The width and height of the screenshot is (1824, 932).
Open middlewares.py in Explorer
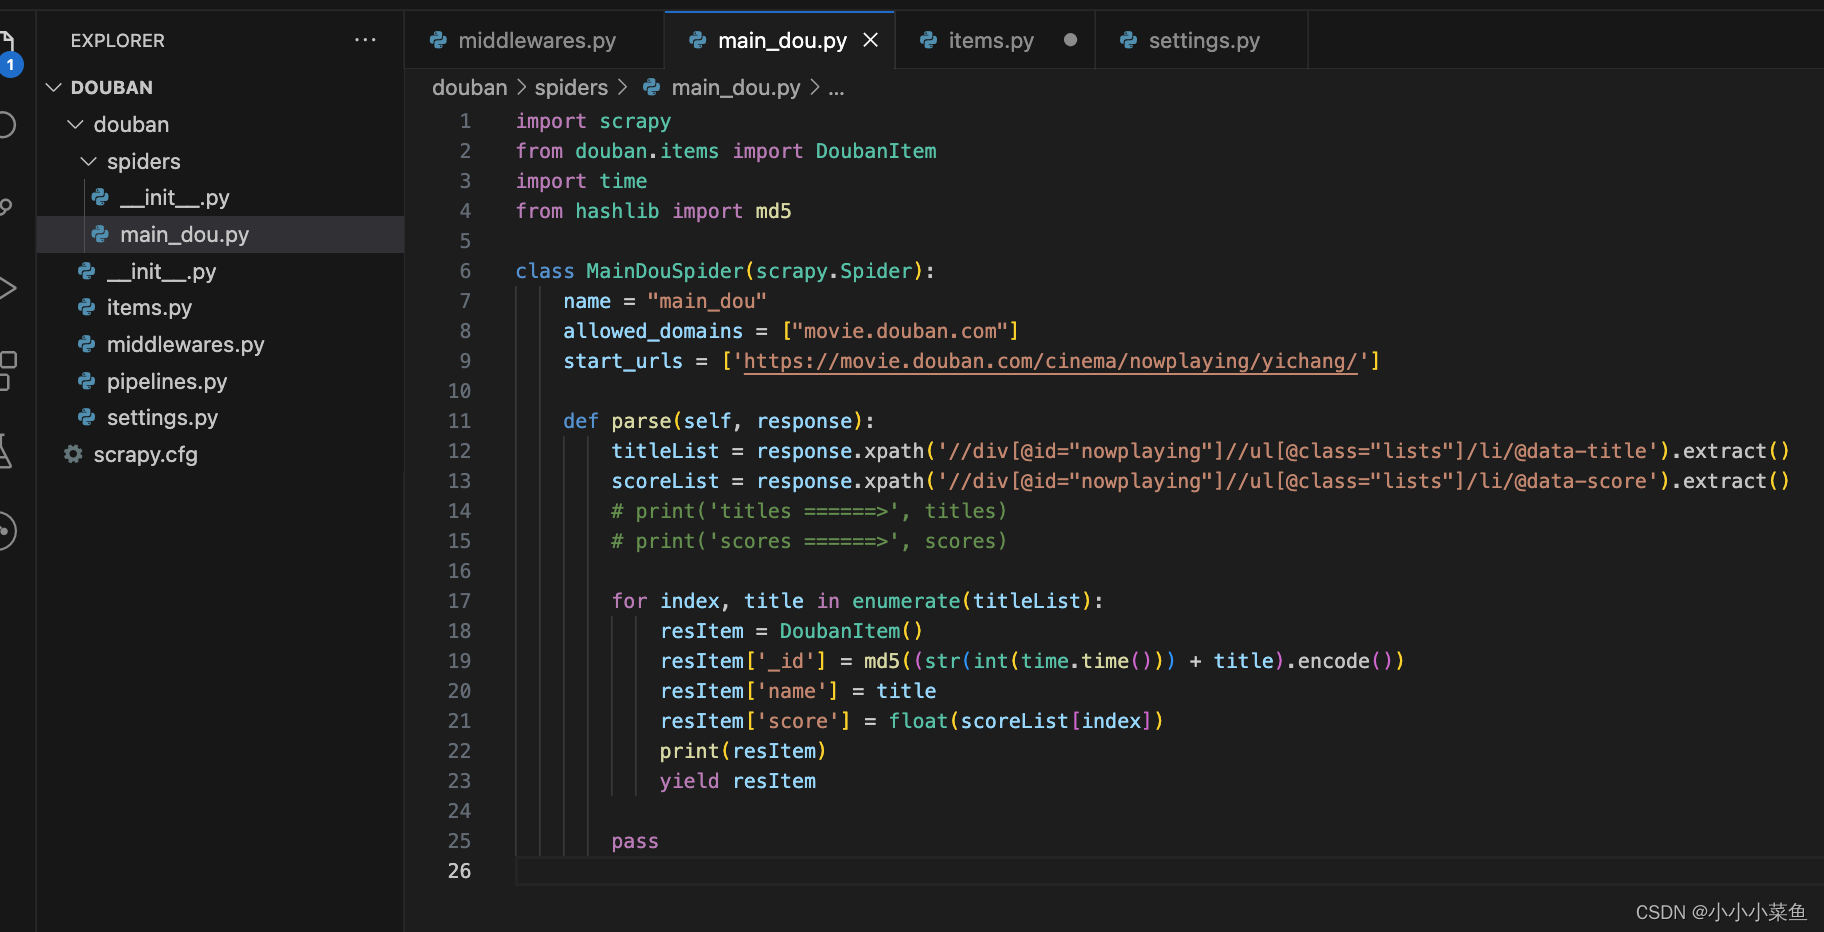point(220,344)
